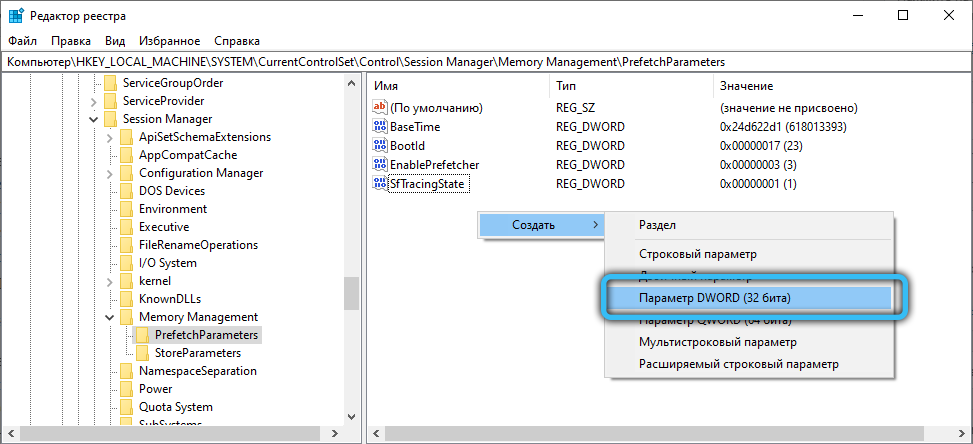Click the EnablePrefetcher DWORD value icon
973x444 pixels.
click(x=379, y=164)
